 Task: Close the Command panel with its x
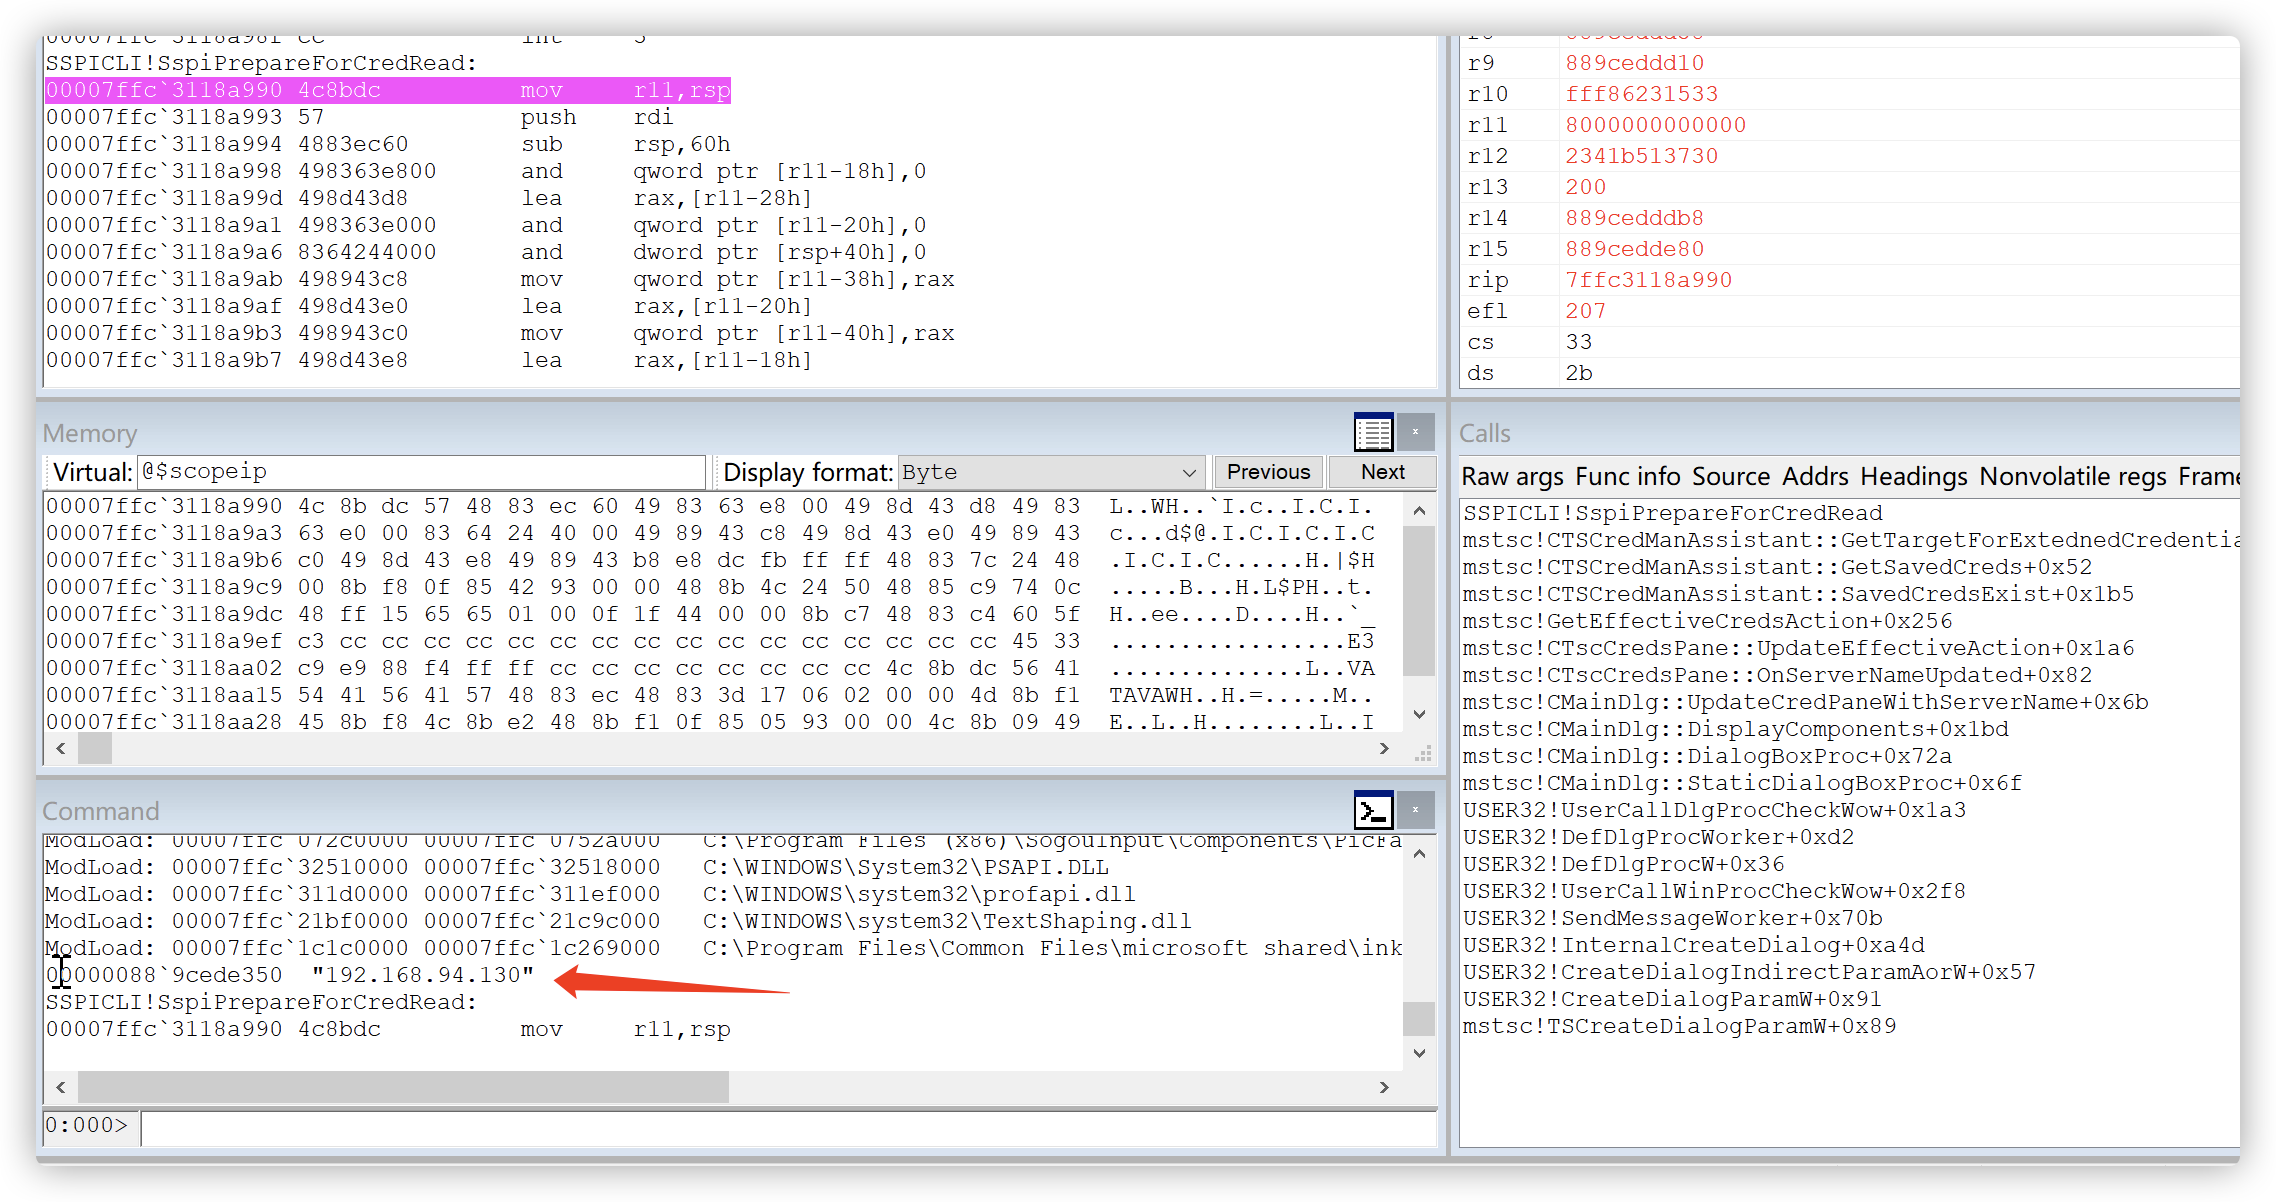[x=1415, y=809]
